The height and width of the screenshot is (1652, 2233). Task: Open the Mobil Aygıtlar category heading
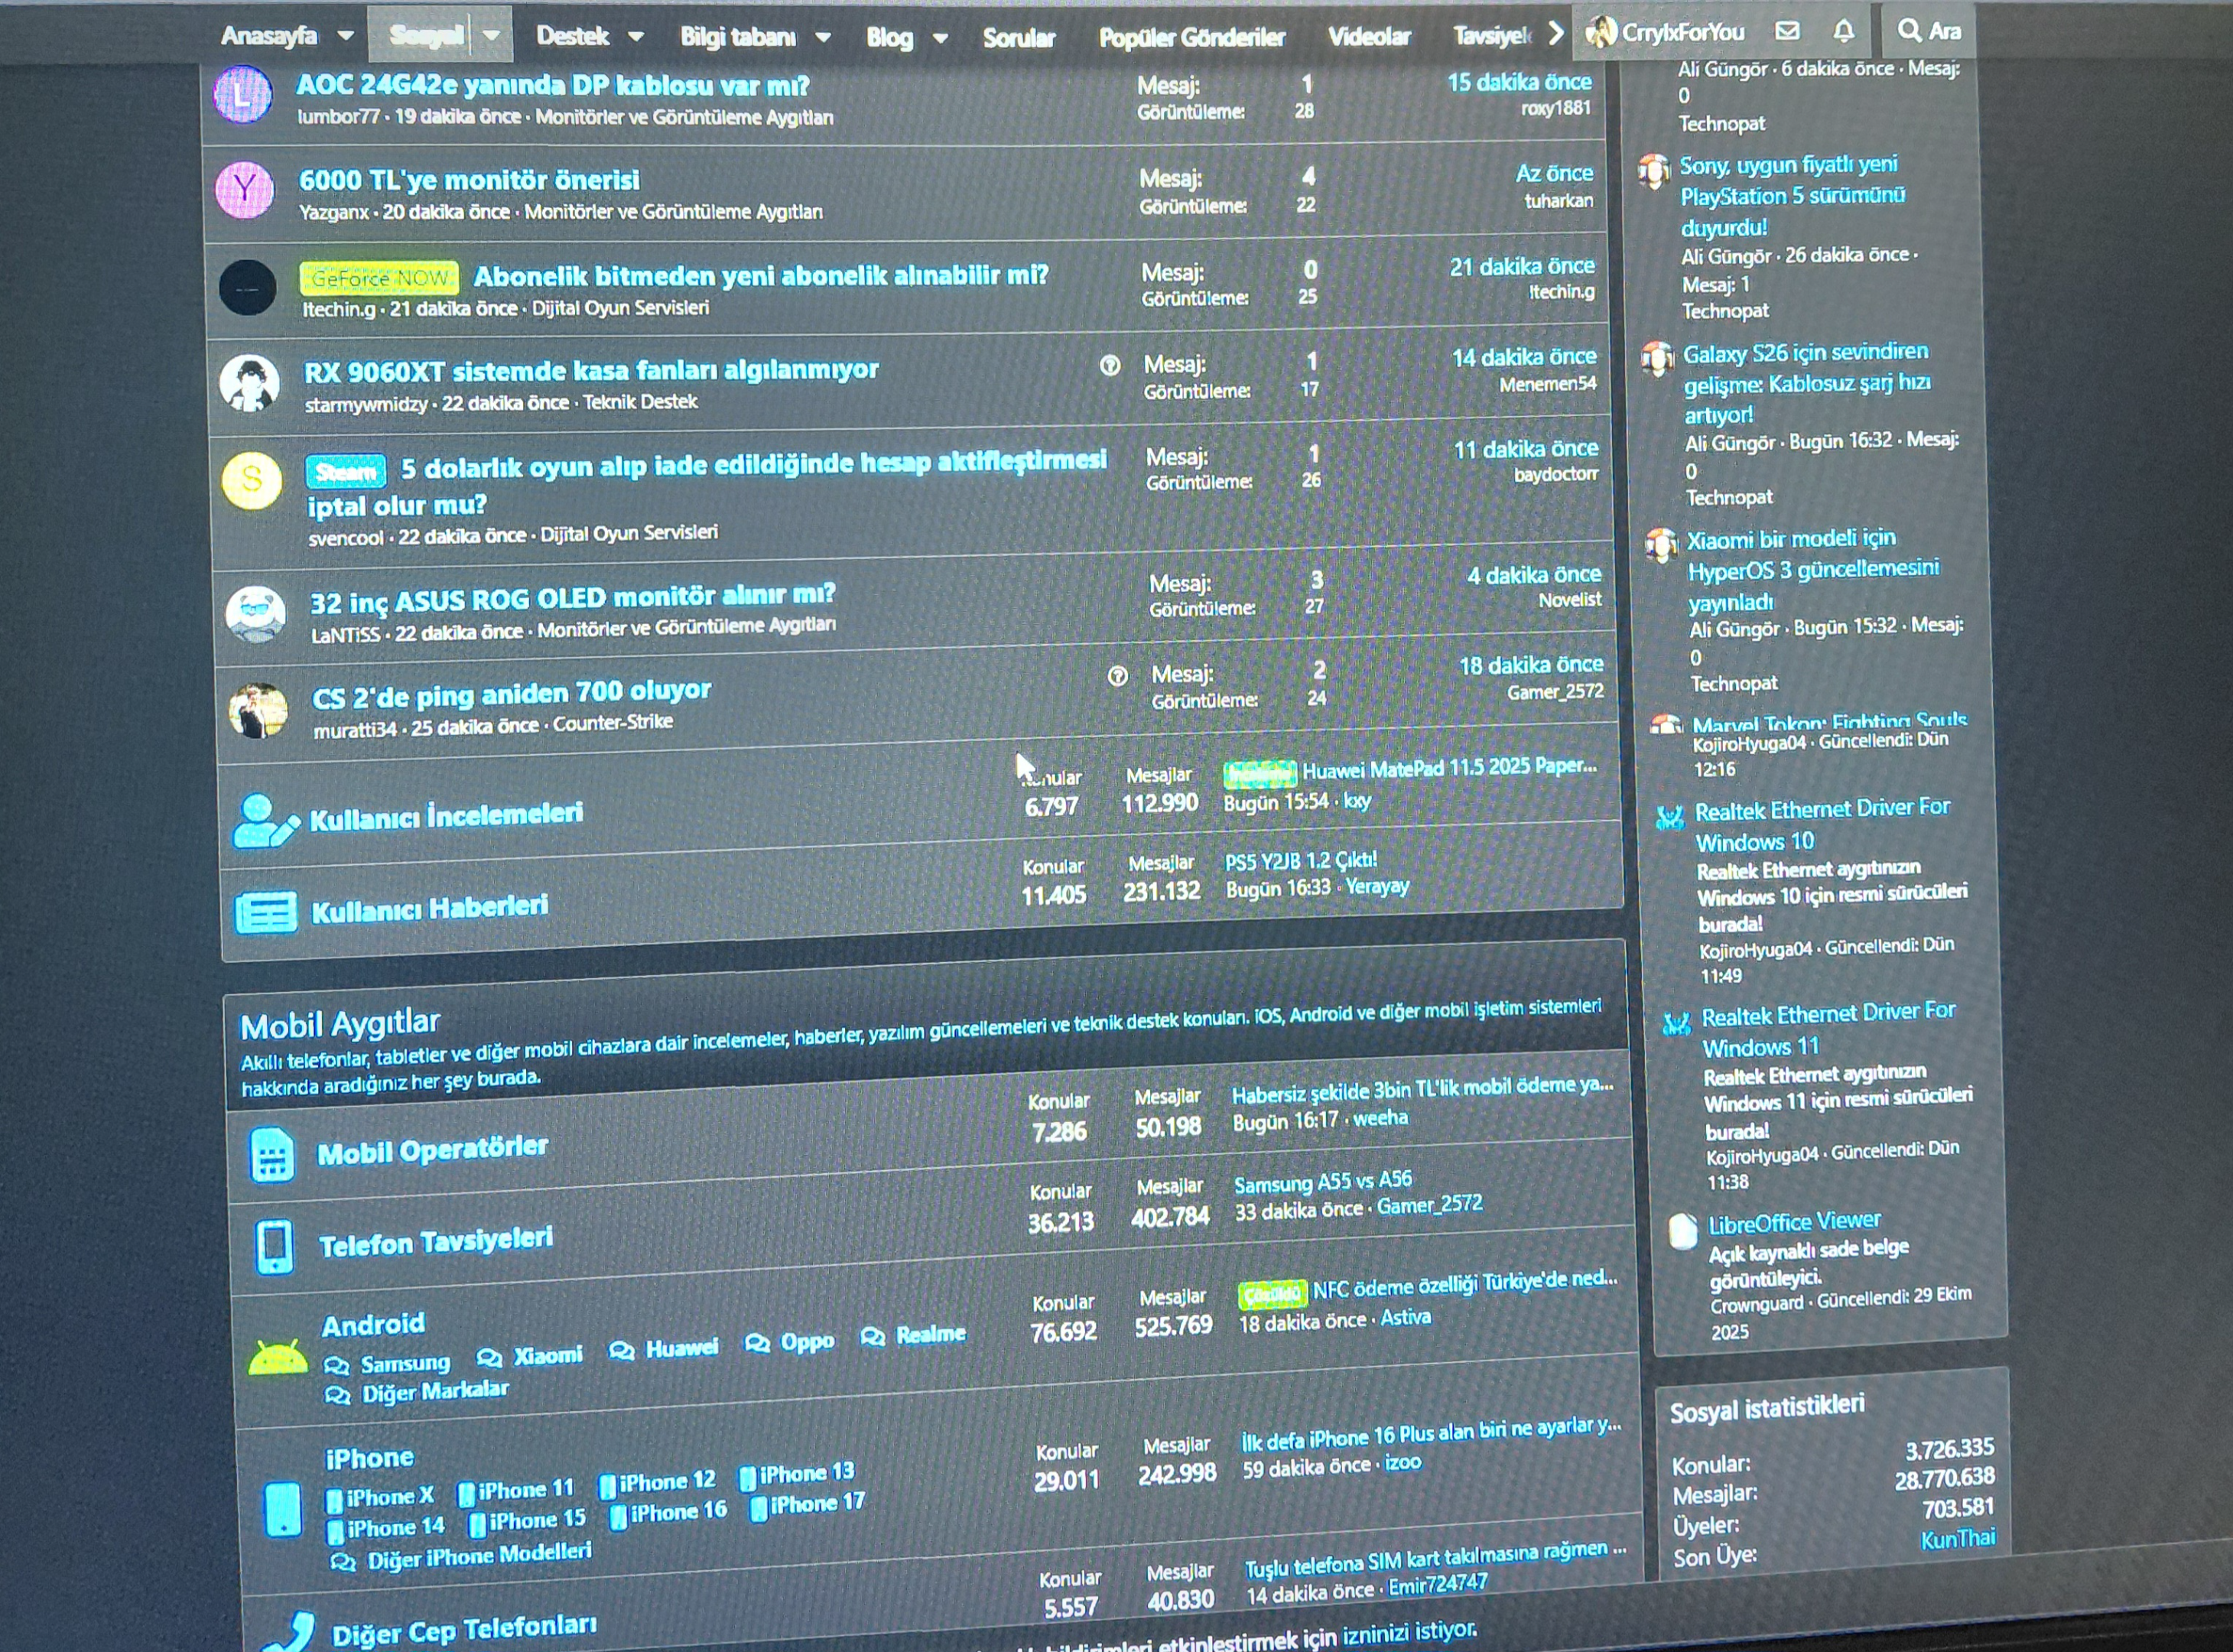[340, 1024]
